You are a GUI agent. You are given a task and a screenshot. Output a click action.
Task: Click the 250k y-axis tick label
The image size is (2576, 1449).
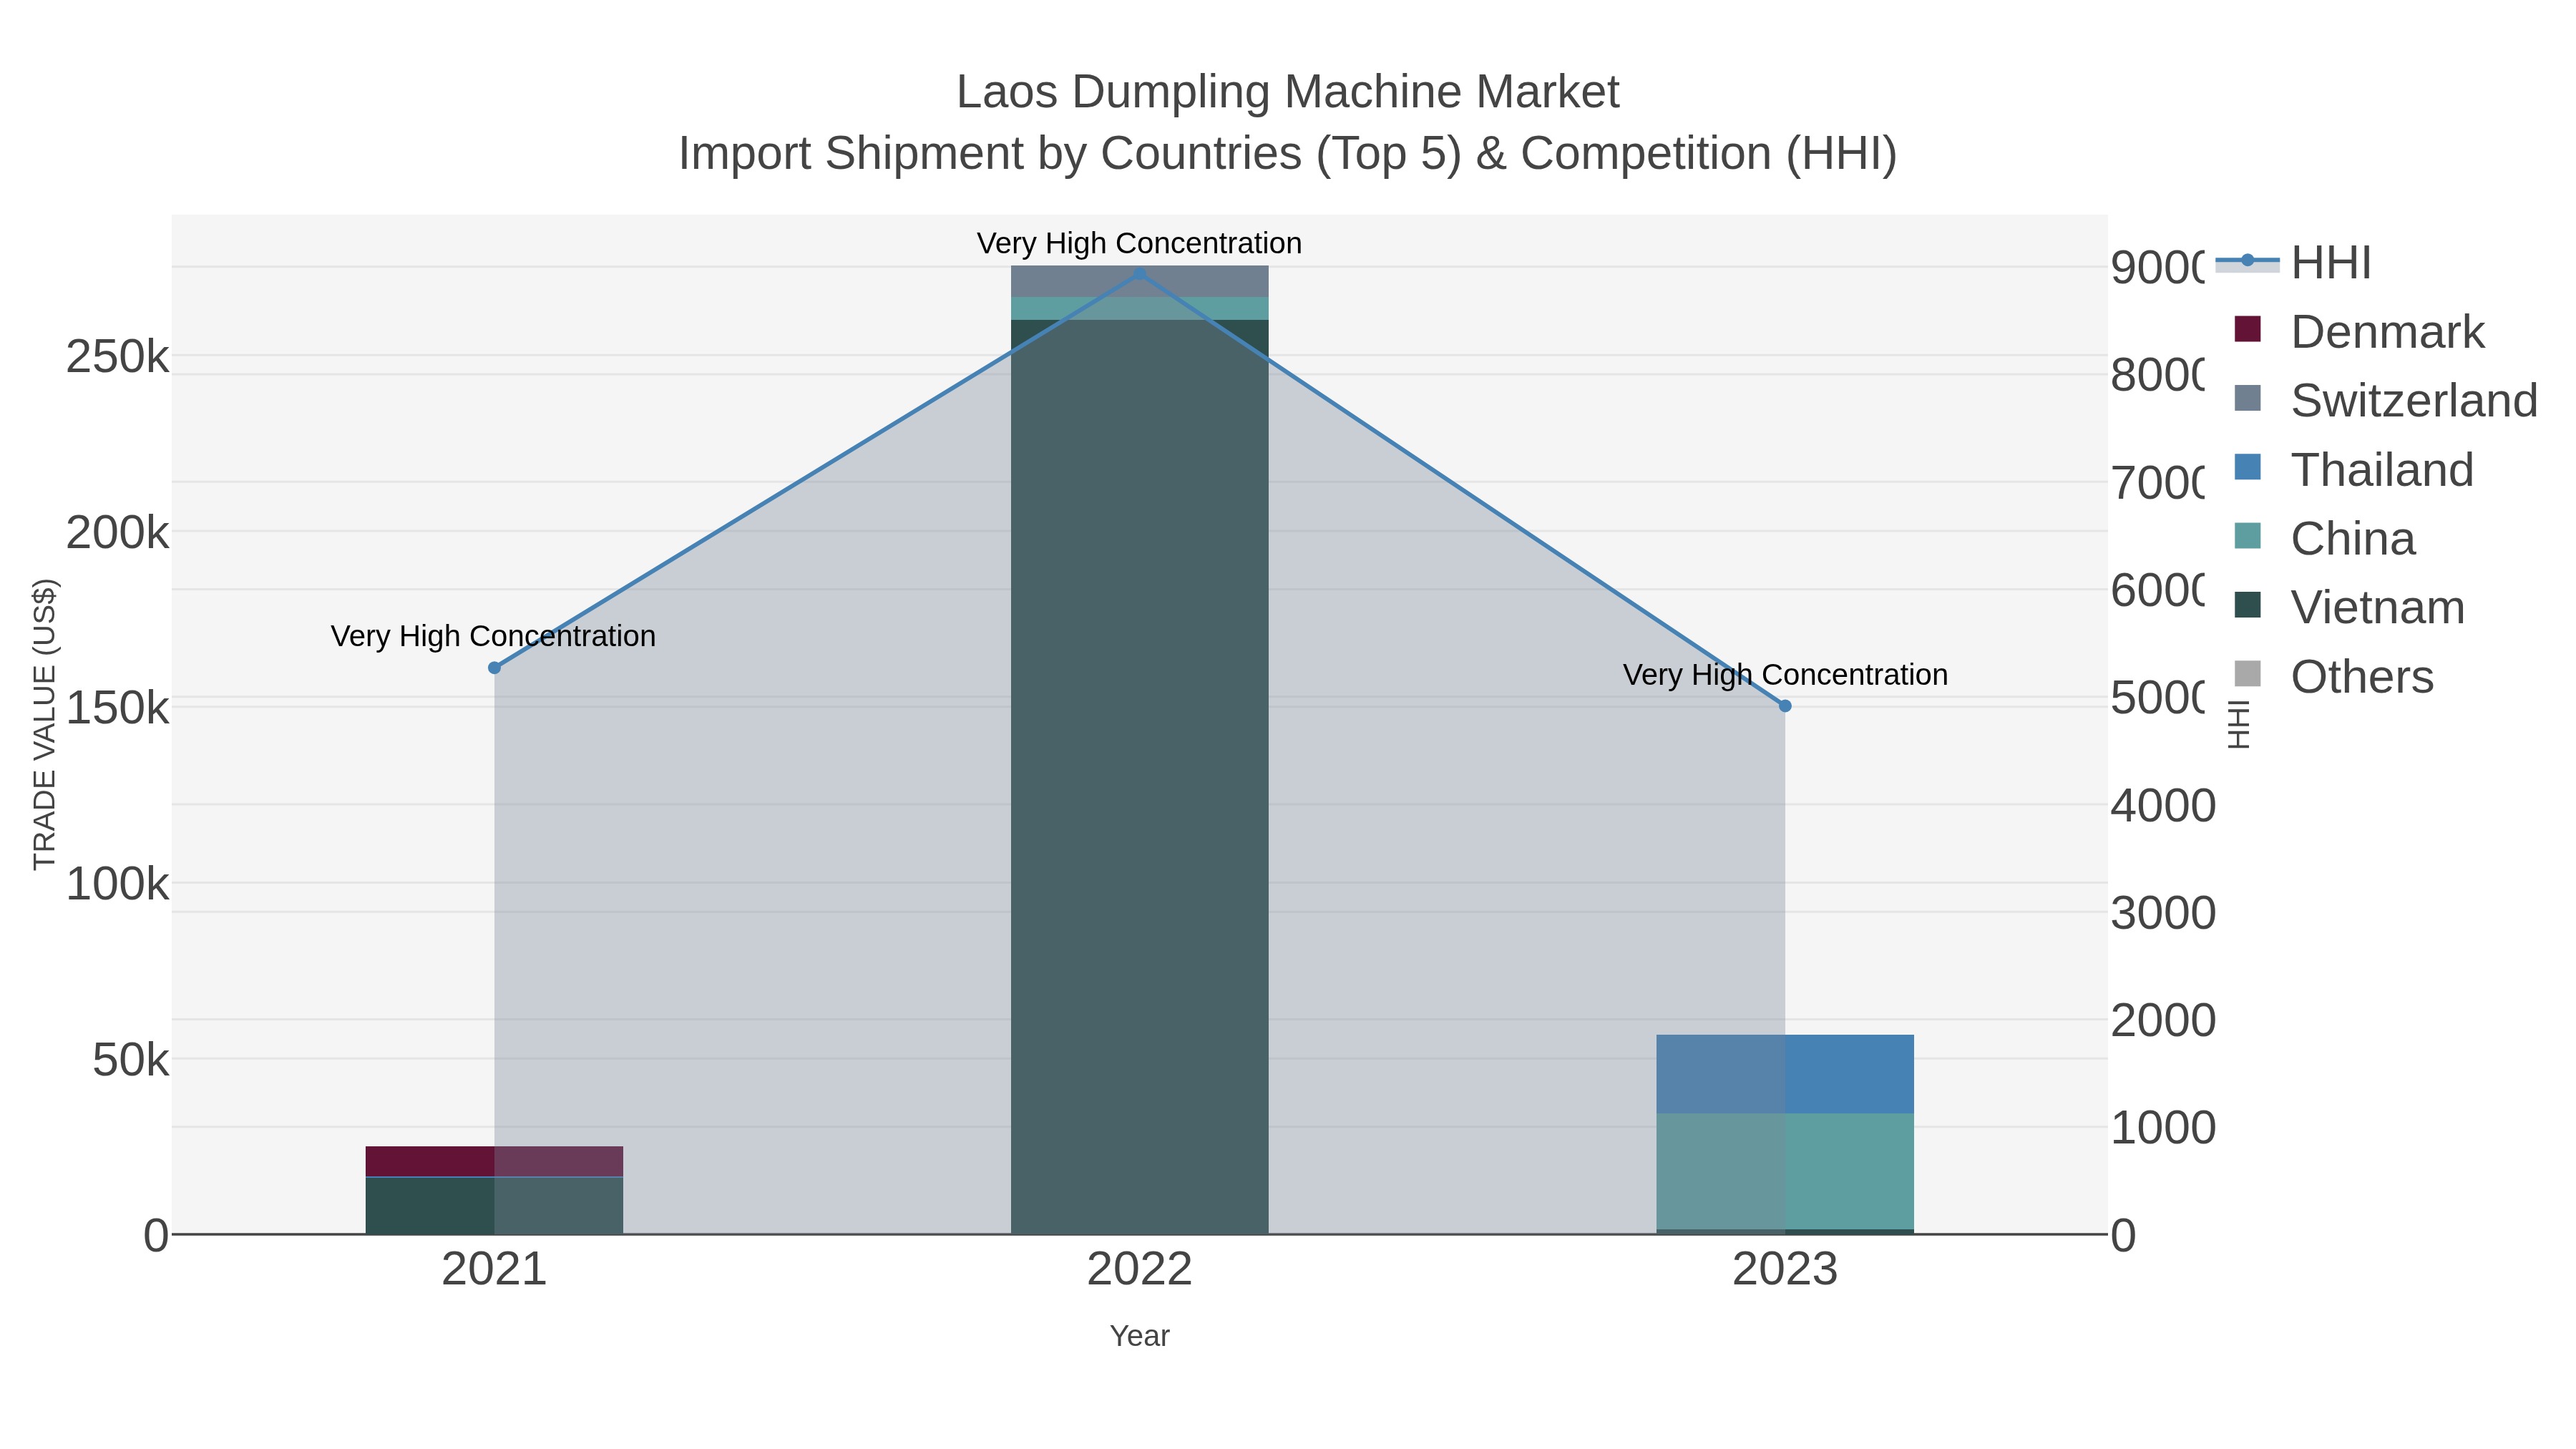(x=117, y=357)
